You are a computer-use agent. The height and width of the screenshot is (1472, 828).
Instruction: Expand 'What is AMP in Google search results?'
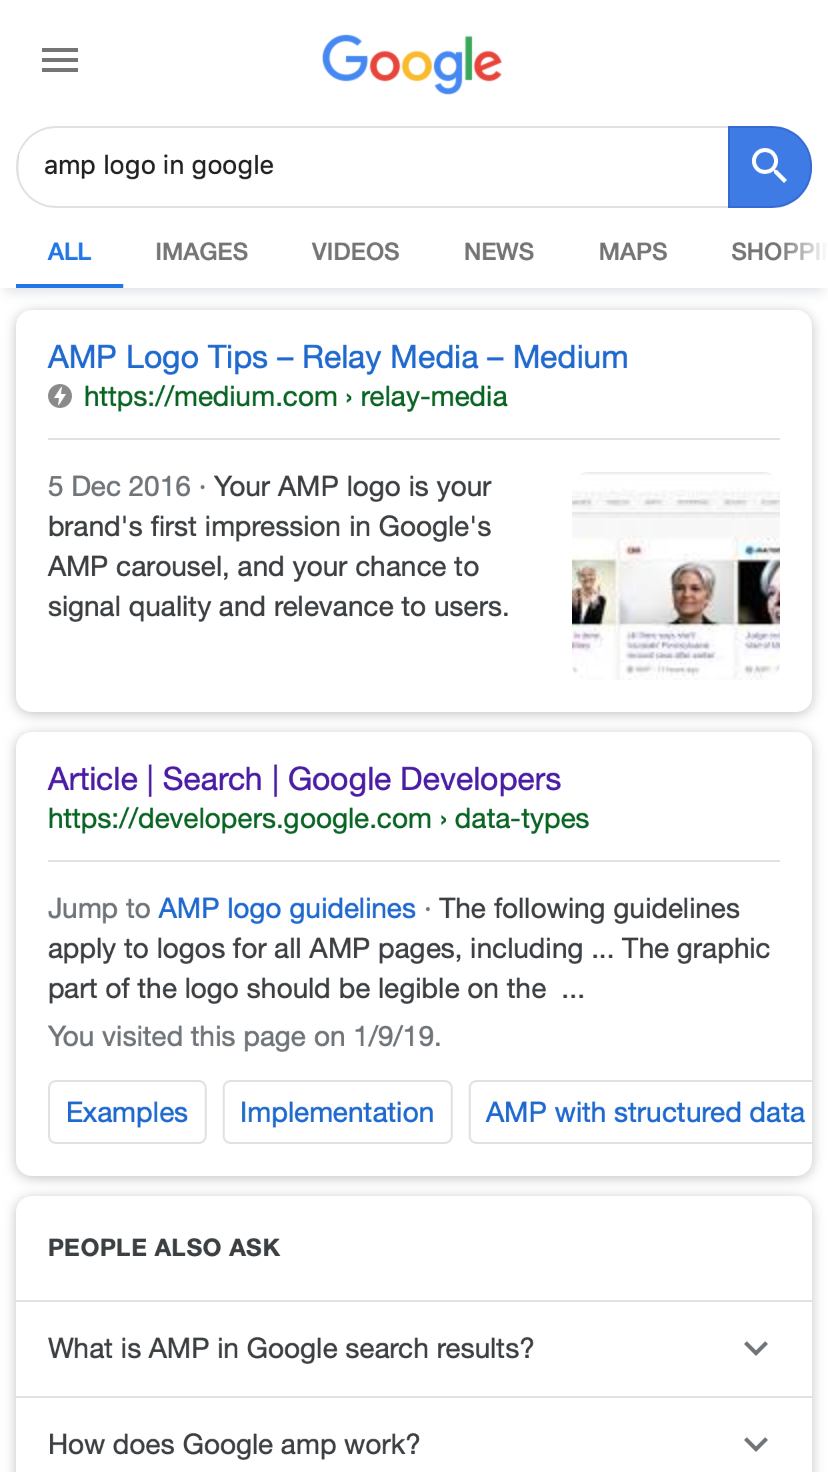(x=414, y=1348)
